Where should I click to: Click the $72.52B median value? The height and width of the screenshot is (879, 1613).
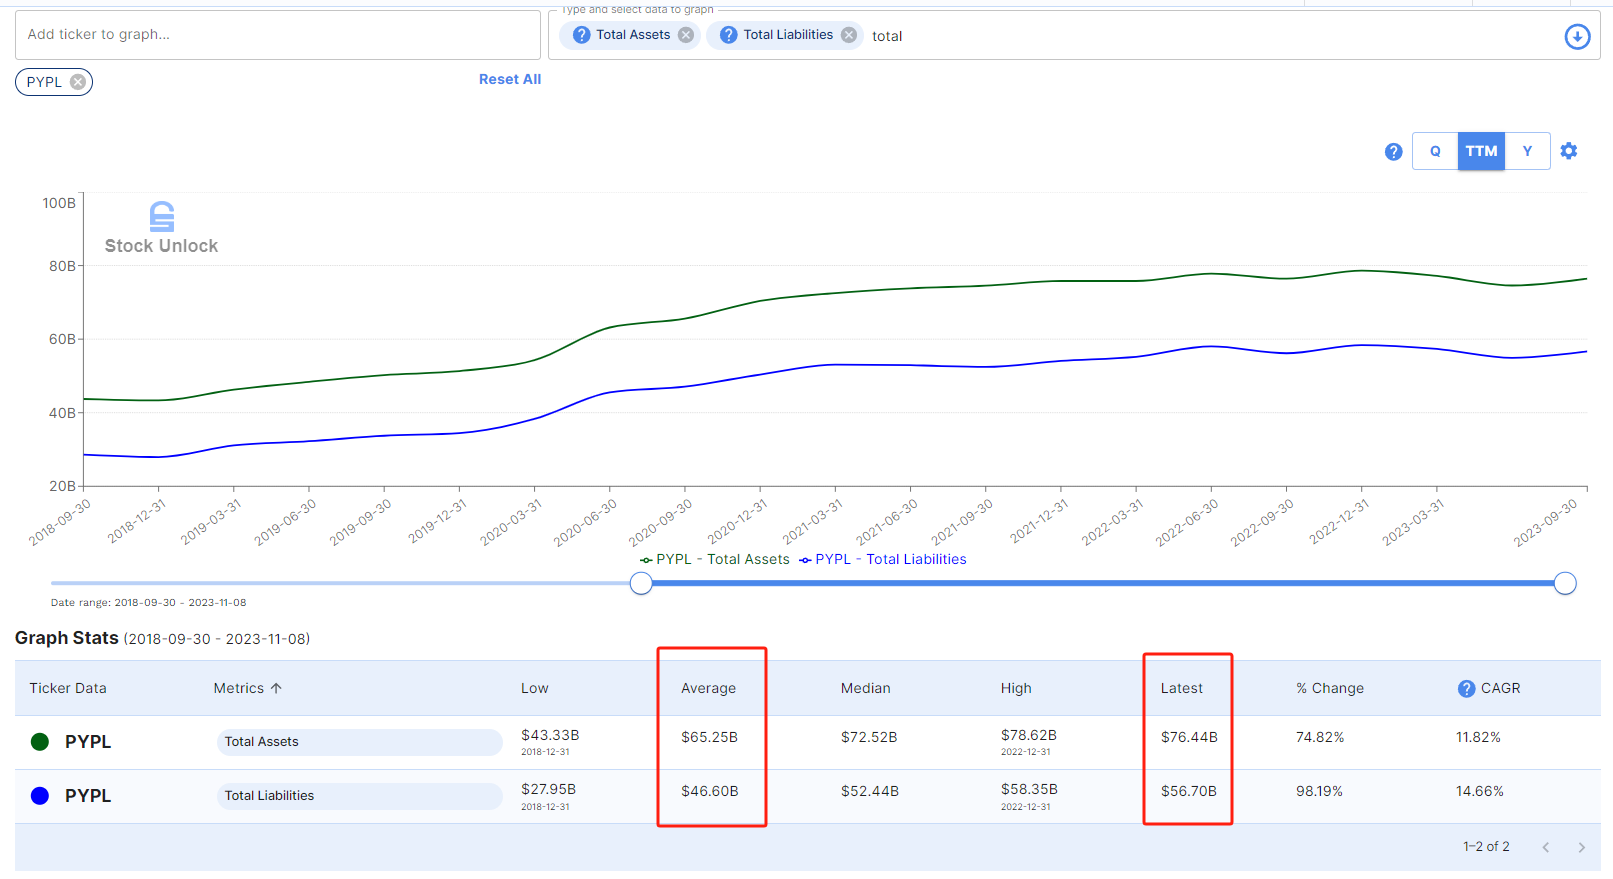click(x=869, y=737)
